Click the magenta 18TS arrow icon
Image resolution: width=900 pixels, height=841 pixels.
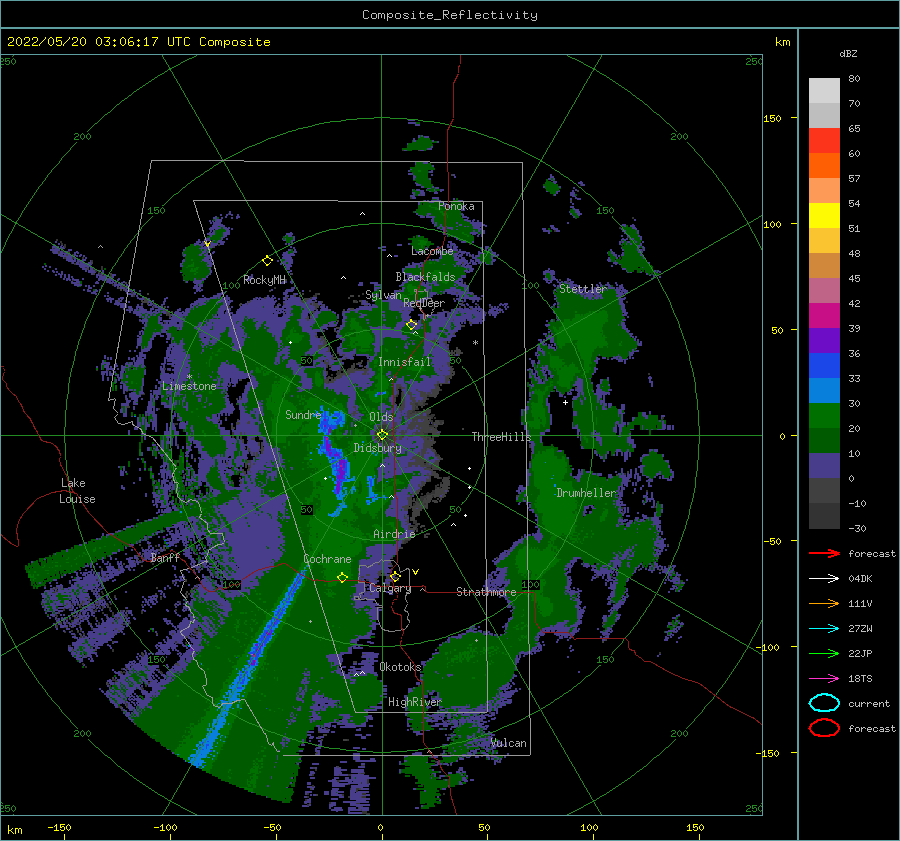(824, 679)
